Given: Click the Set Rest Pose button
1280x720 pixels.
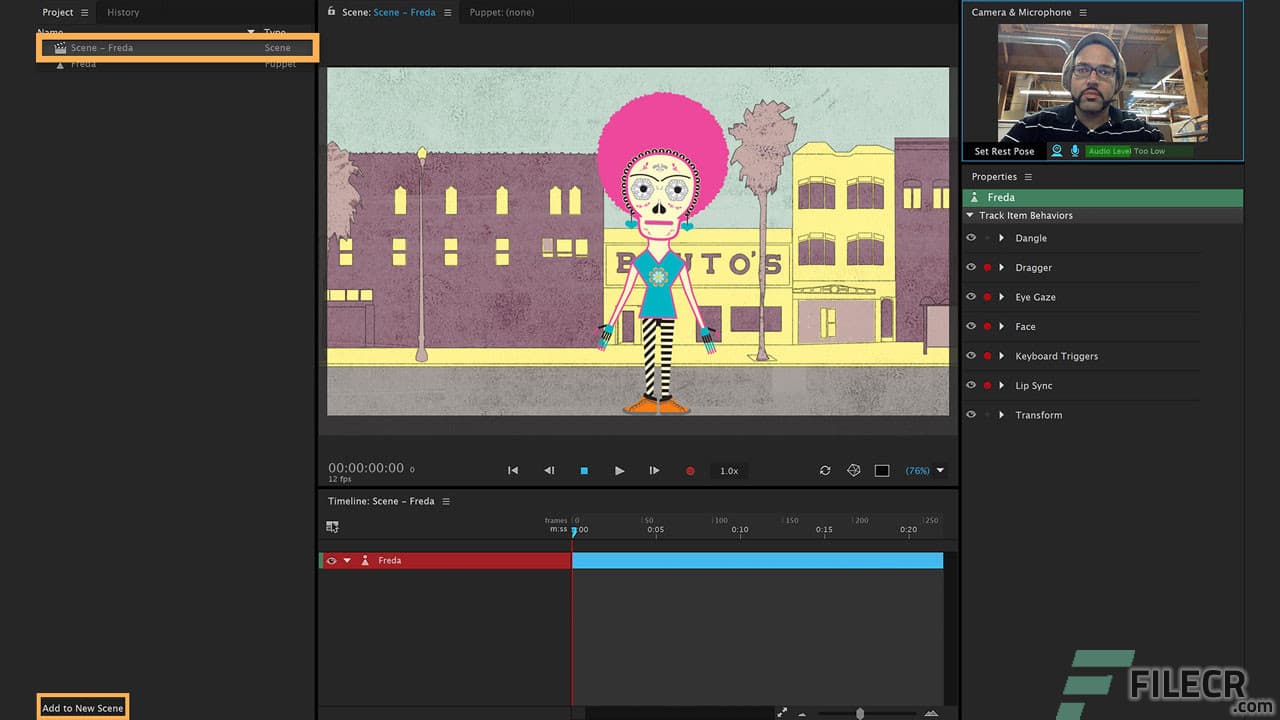Looking at the screenshot, I should pyautogui.click(x=1003, y=150).
